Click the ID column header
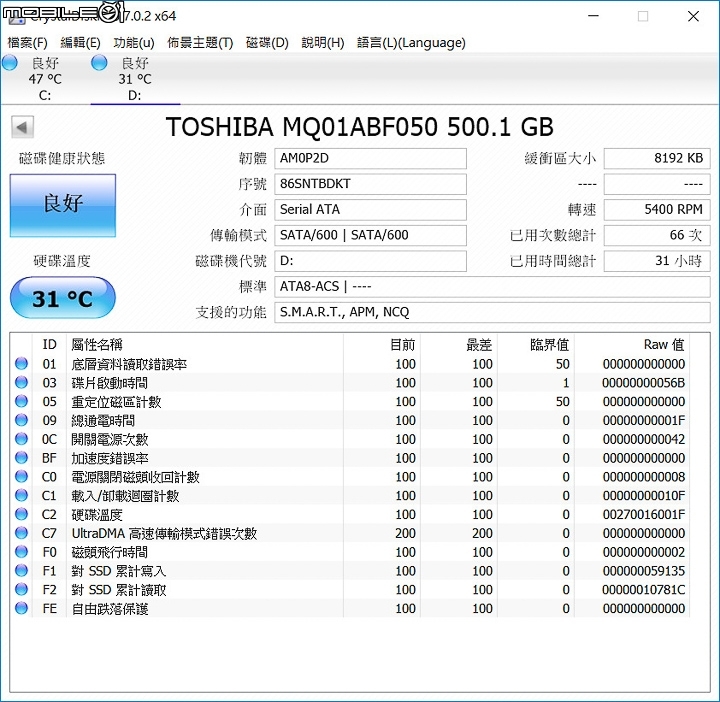This screenshot has width=720, height=702. [x=50, y=344]
